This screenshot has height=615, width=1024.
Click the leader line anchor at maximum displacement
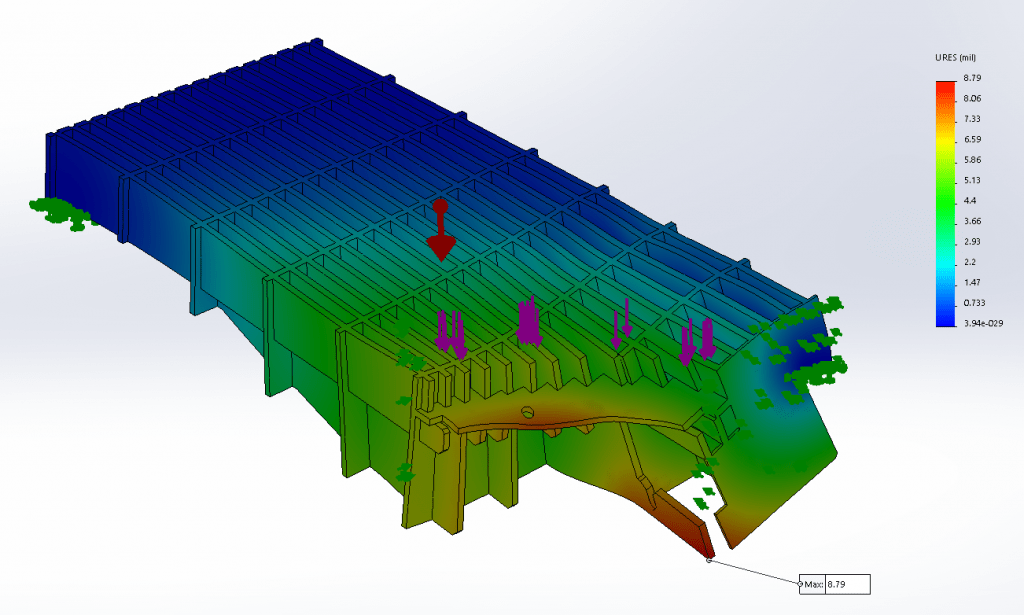(710, 560)
